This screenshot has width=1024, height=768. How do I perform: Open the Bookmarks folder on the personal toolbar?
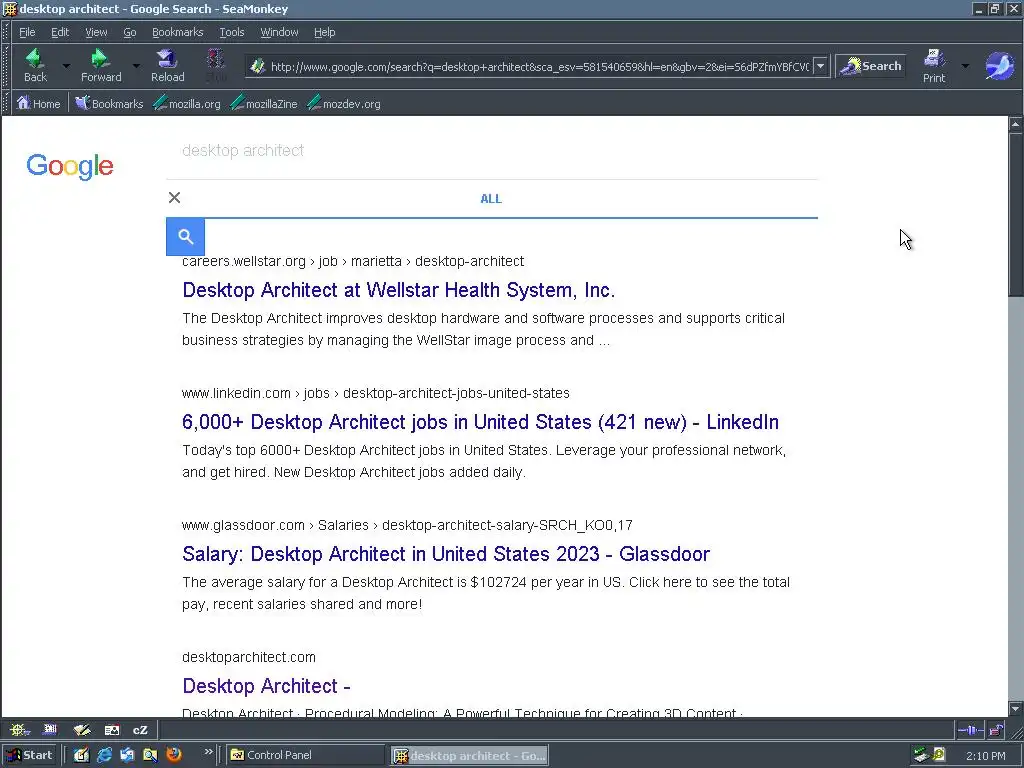click(x=108, y=103)
